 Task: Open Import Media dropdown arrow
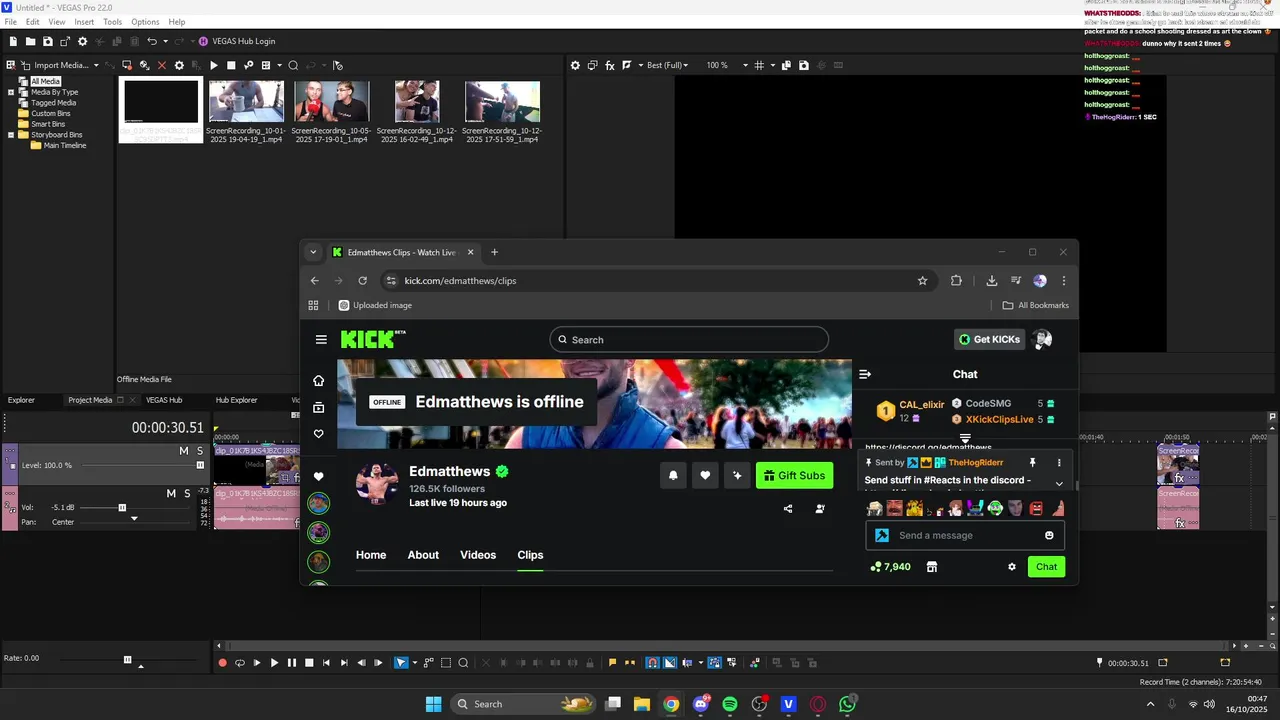coord(96,65)
